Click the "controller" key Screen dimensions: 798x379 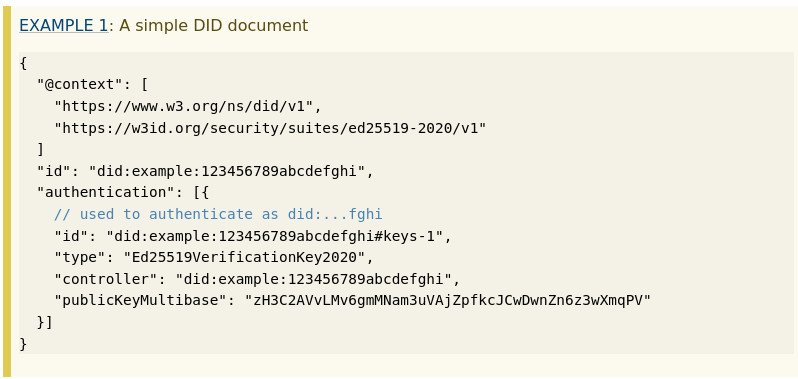click(x=106, y=279)
